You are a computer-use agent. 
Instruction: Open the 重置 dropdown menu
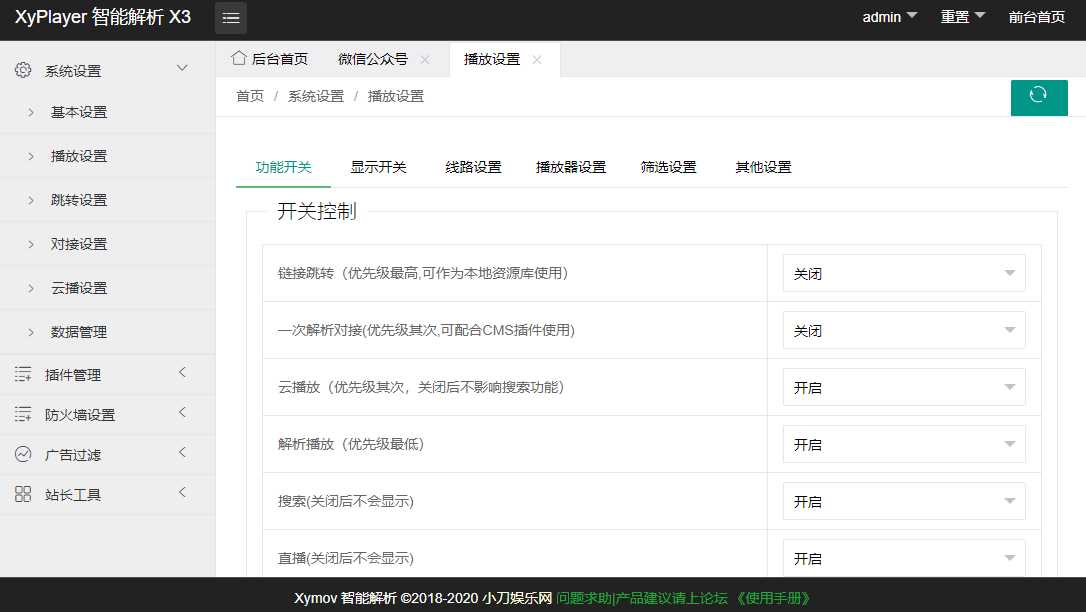(x=961, y=17)
